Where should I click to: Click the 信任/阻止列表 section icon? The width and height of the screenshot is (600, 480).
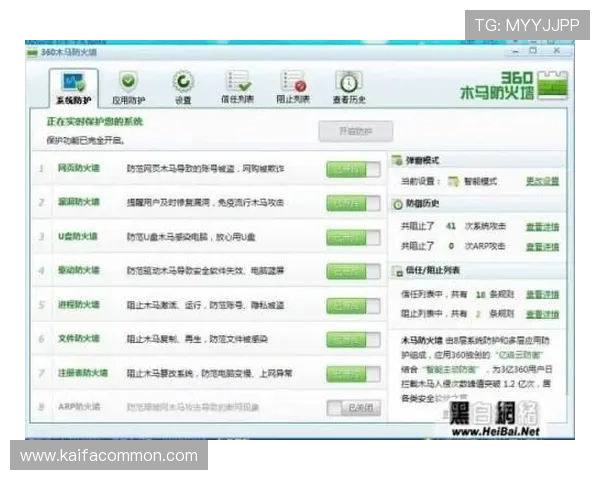pos(398,271)
